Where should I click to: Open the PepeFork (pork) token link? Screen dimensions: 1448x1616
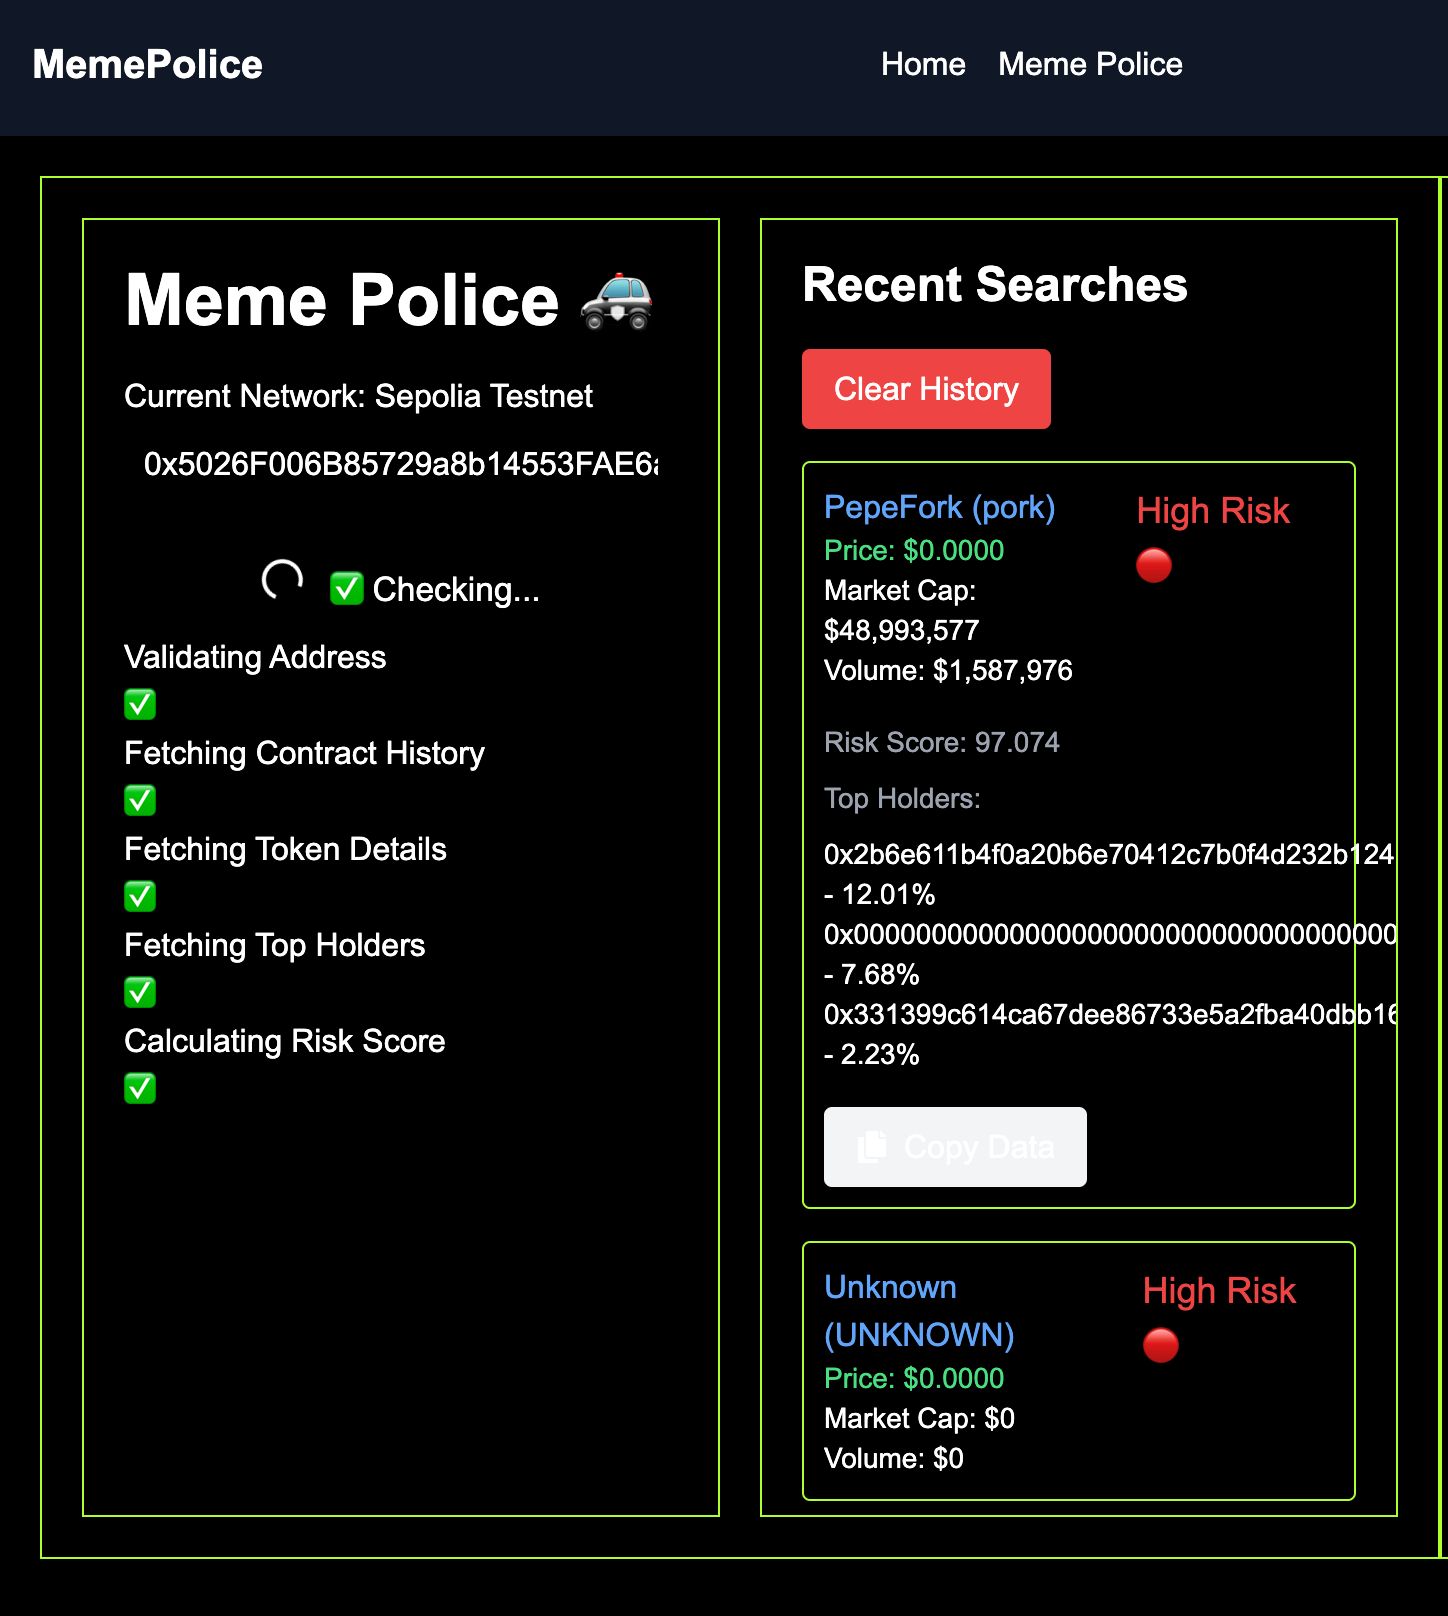940,507
